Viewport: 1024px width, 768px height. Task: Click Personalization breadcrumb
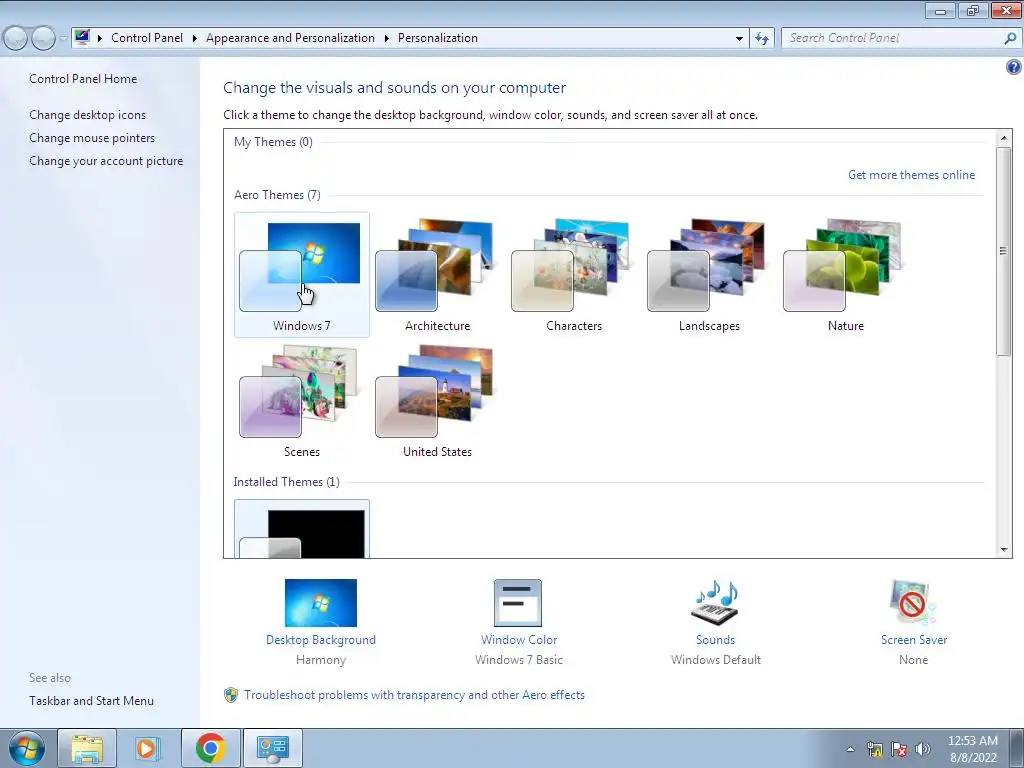[438, 38]
